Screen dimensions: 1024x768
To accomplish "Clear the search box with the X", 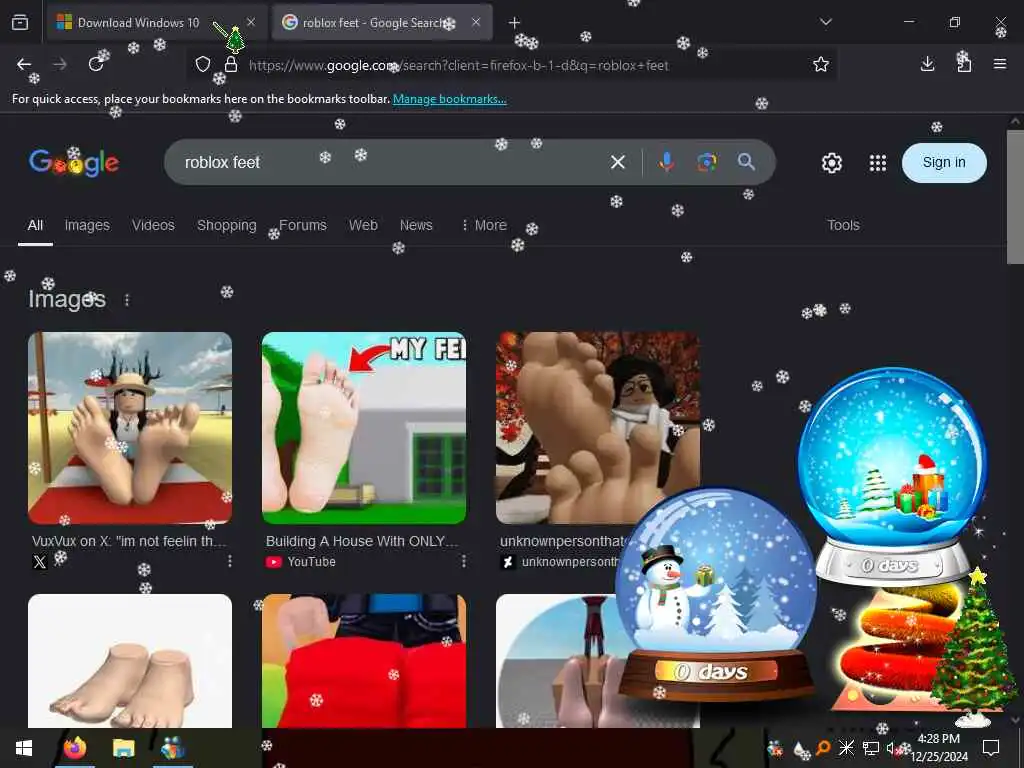I will pos(618,162).
